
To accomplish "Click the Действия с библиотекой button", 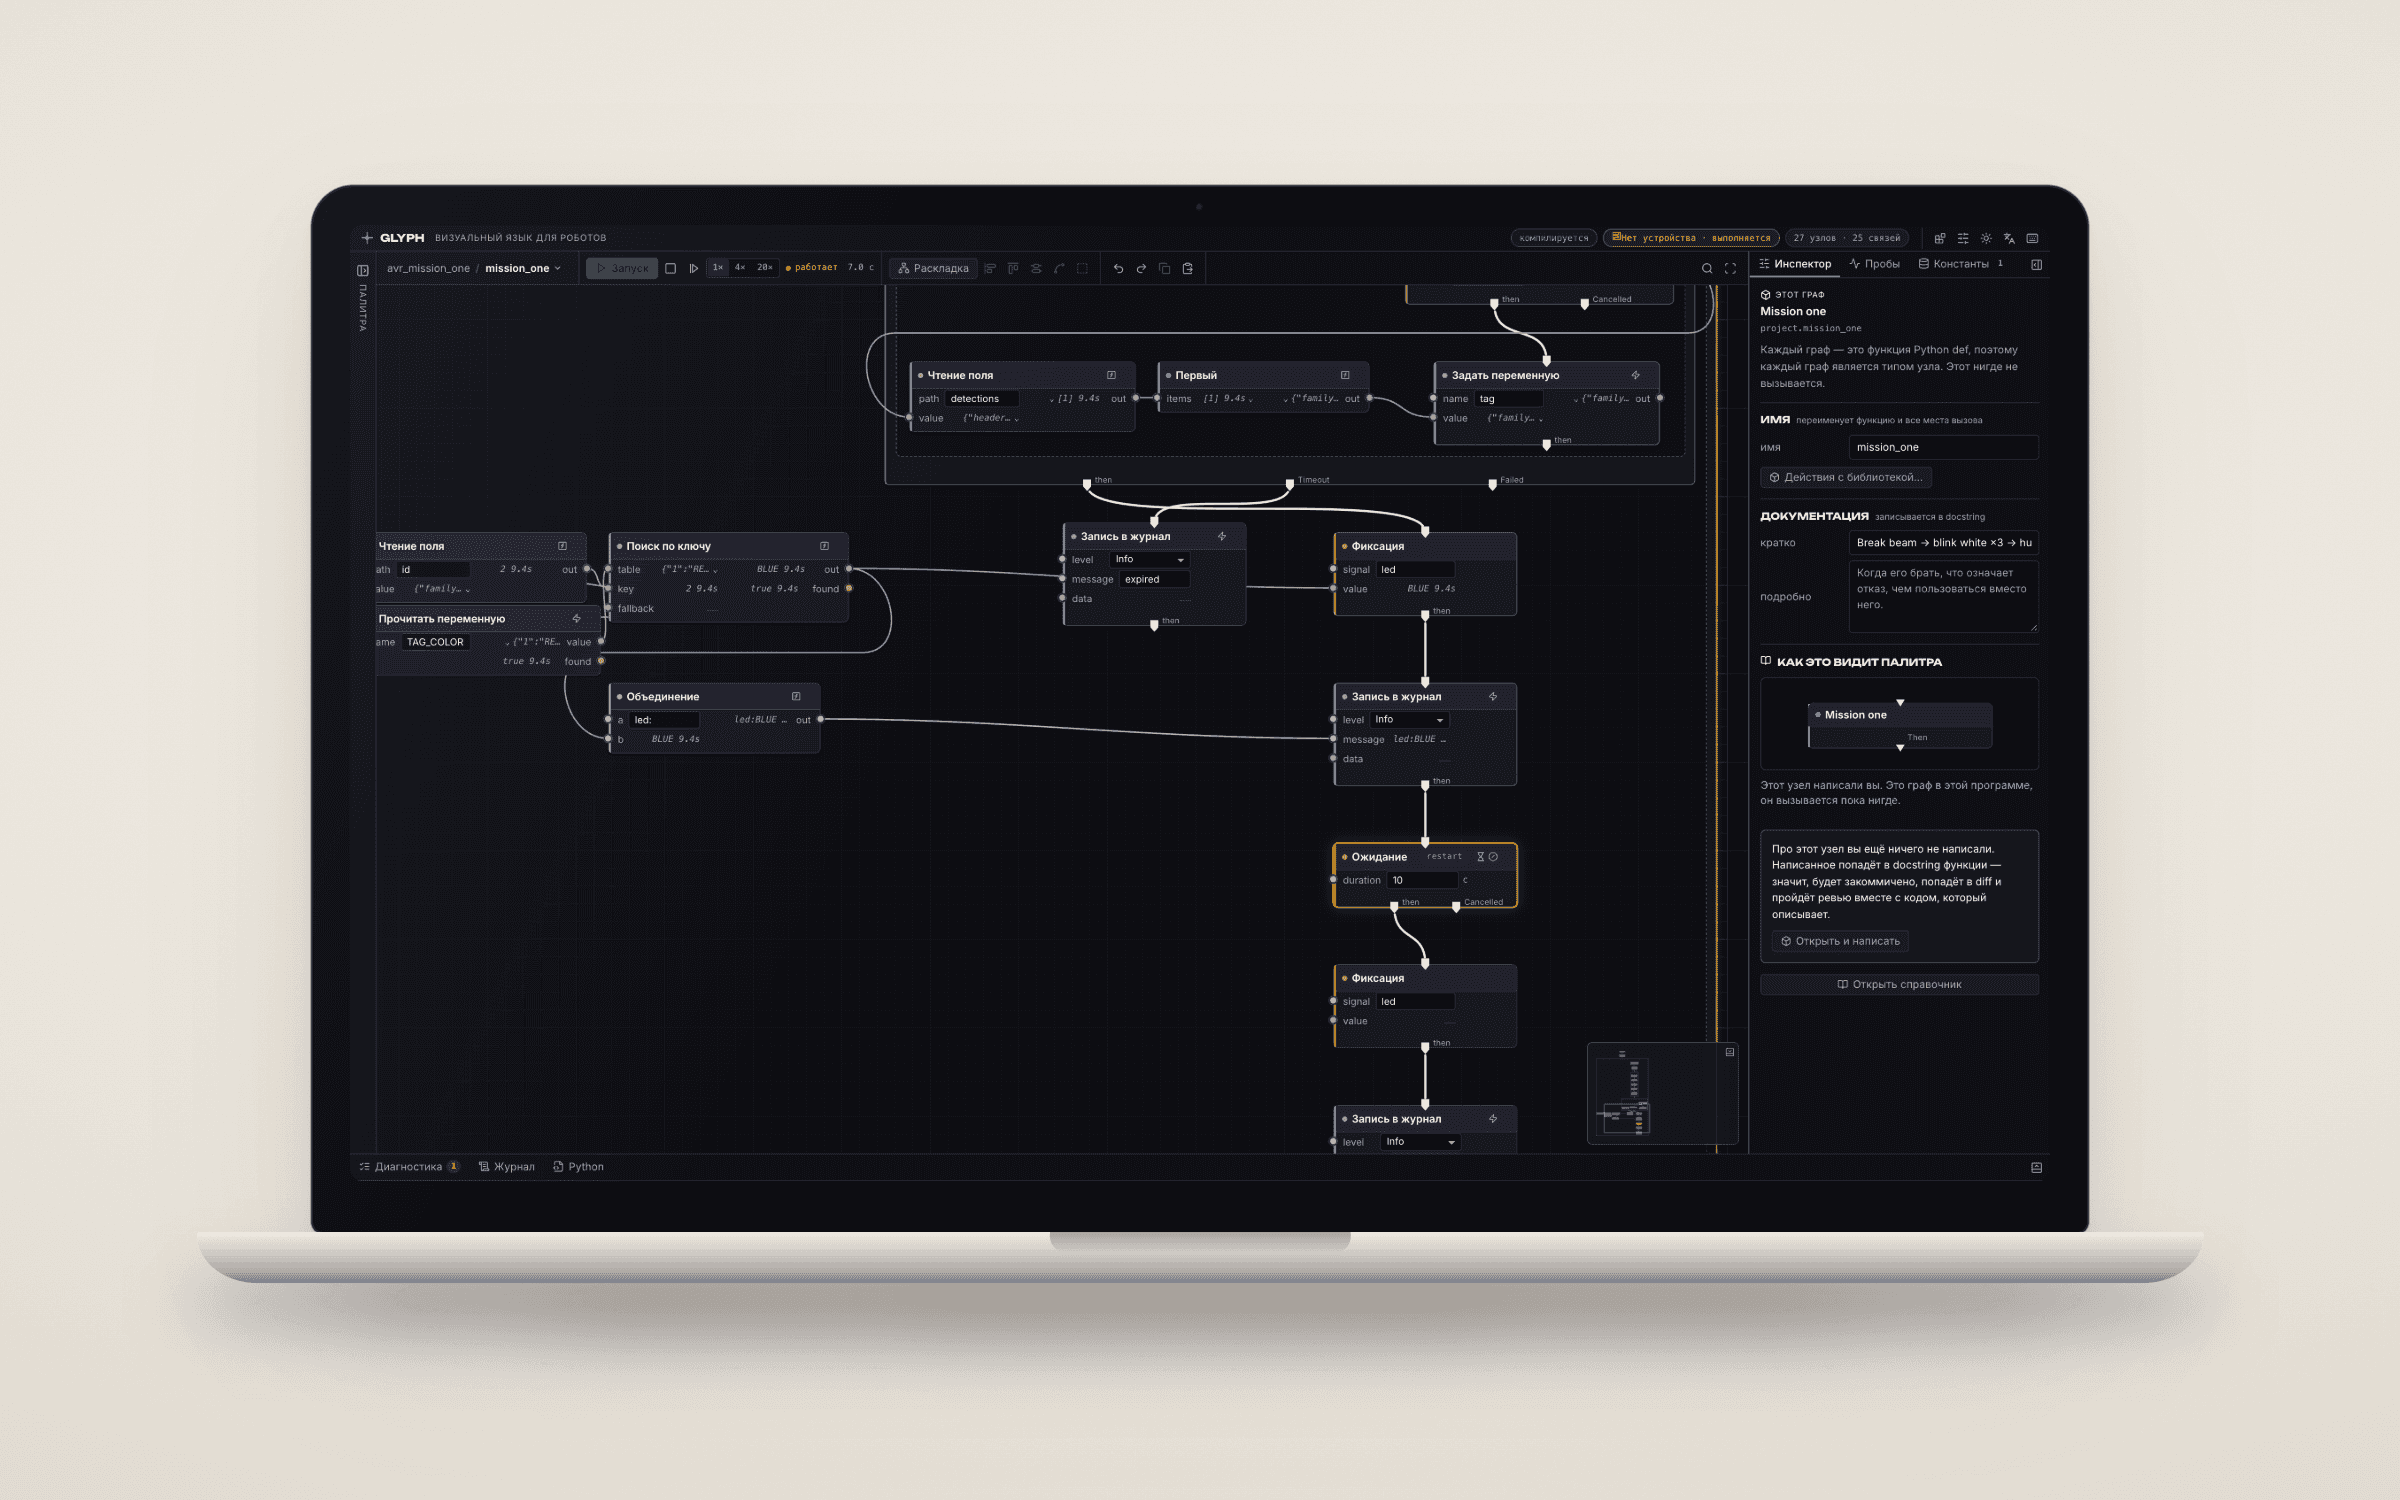I will [1846, 477].
